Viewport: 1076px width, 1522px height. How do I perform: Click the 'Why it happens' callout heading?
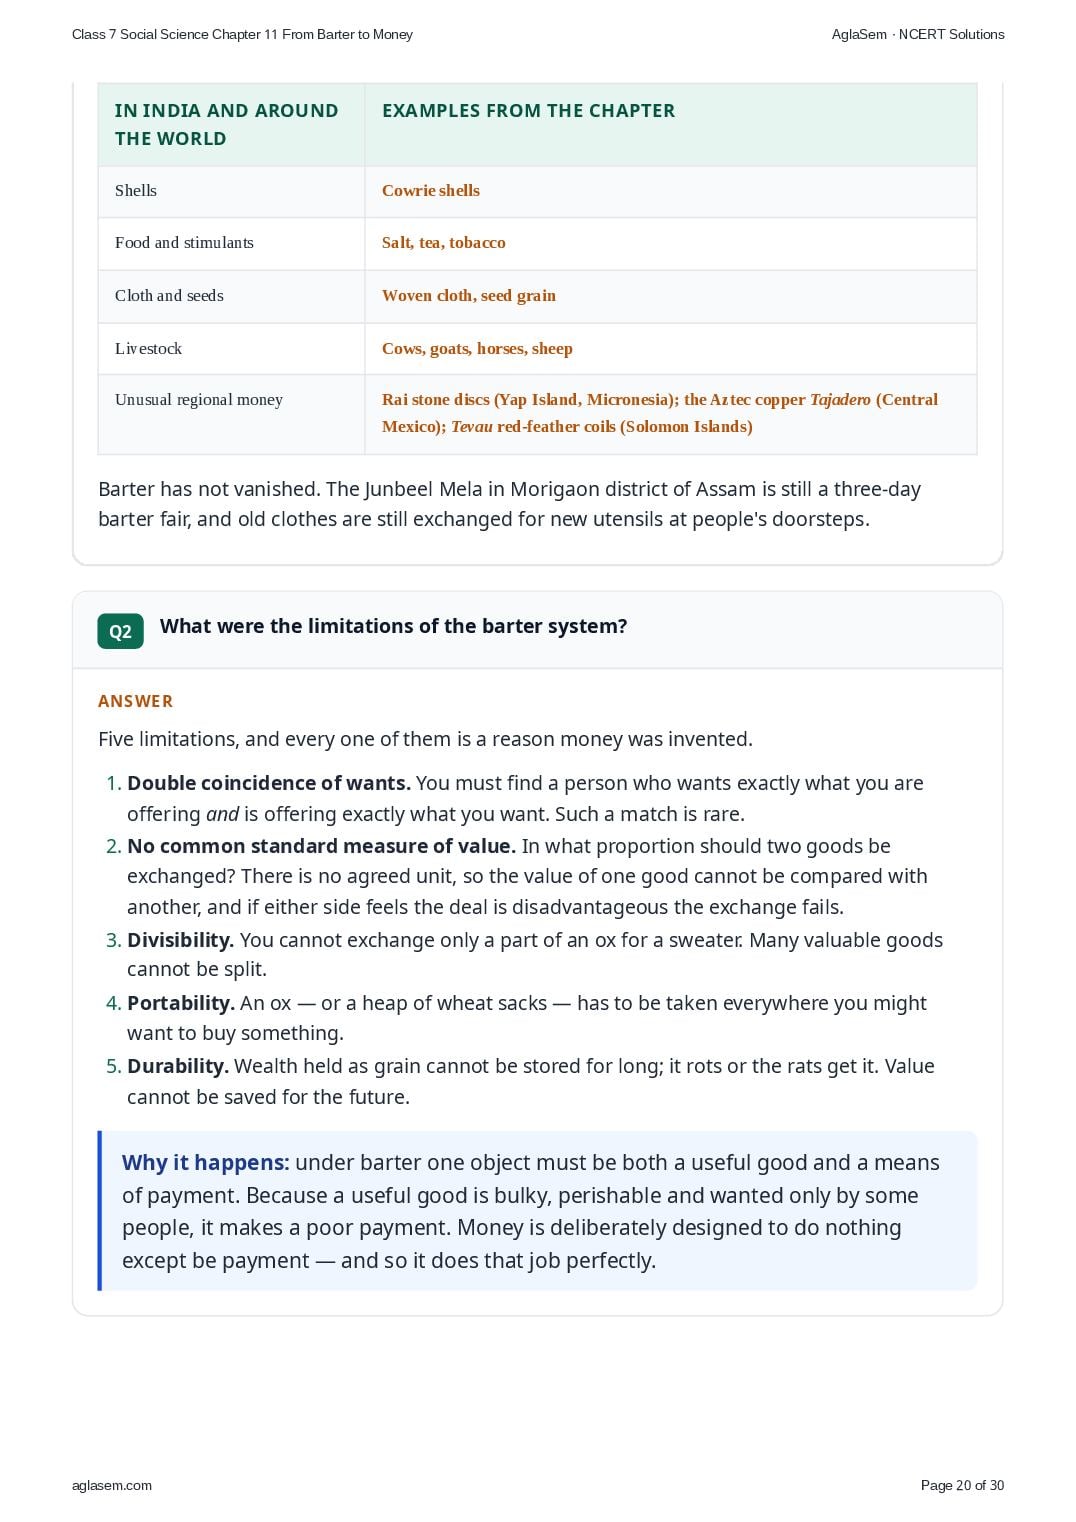click(x=206, y=1162)
